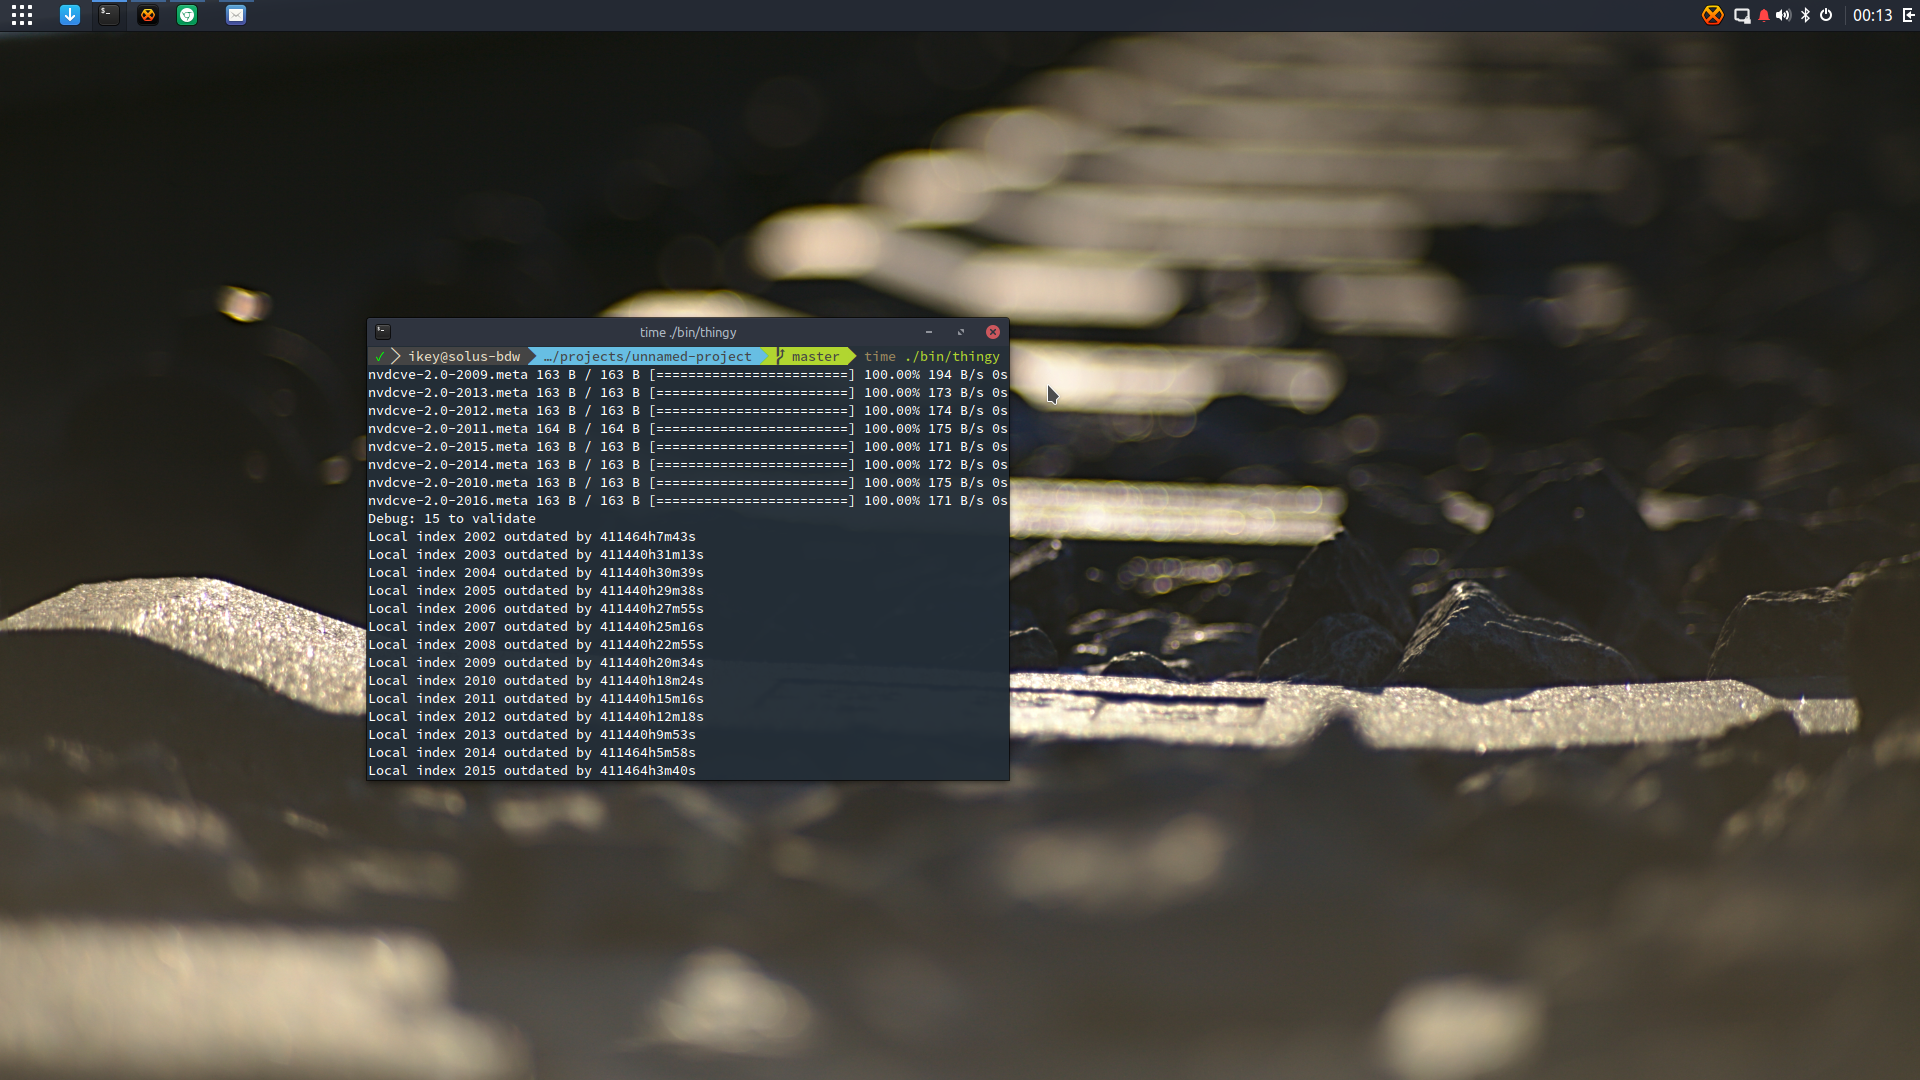Image resolution: width=1920 pixels, height=1080 pixels.
Task: Click 'Local index 2013 outdated' line
Action: [532, 735]
